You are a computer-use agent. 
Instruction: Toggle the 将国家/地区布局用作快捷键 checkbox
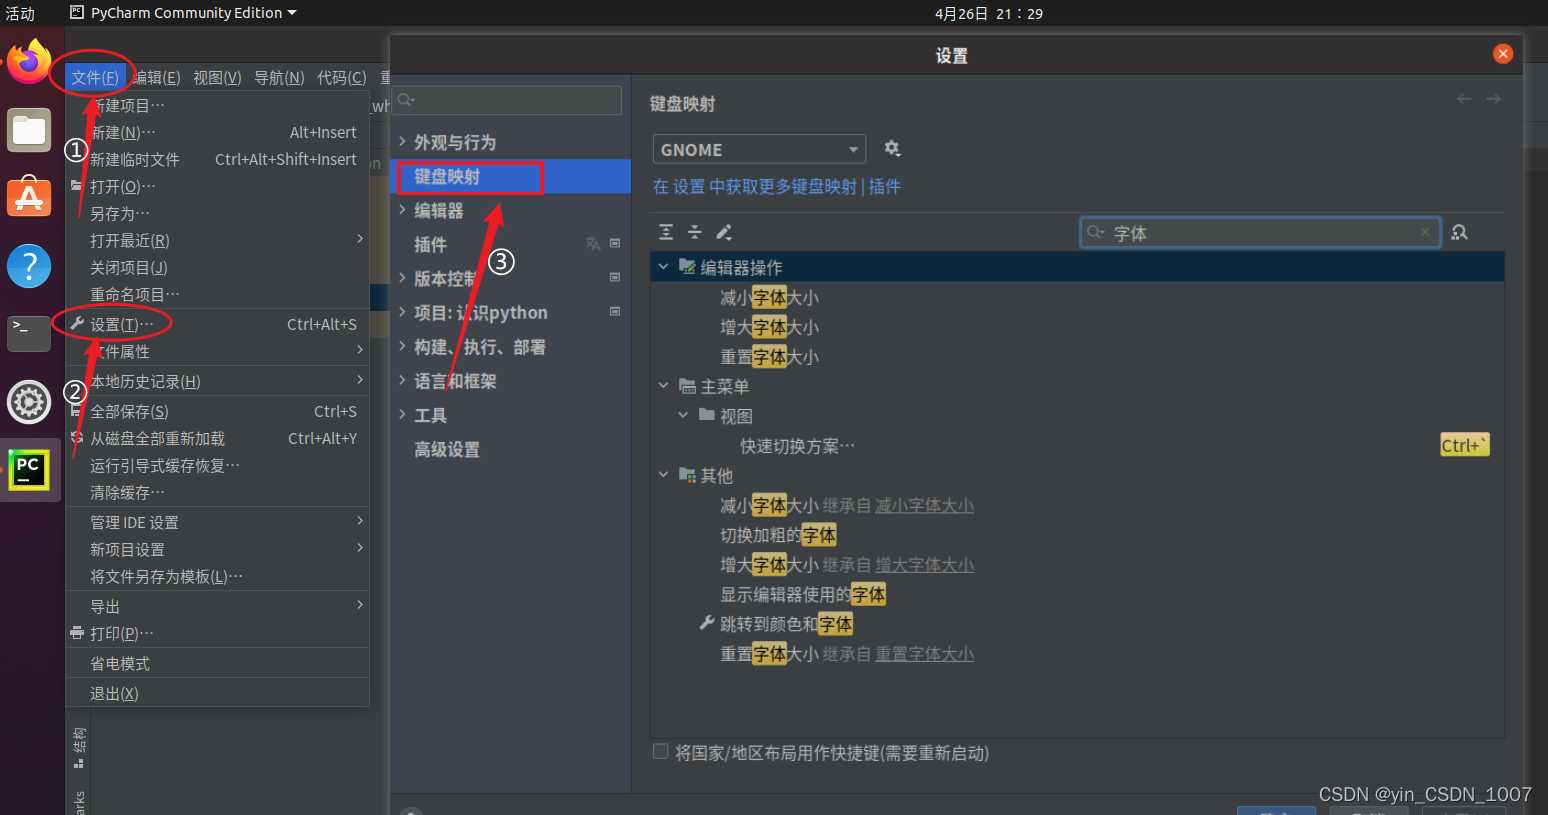pos(660,752)
